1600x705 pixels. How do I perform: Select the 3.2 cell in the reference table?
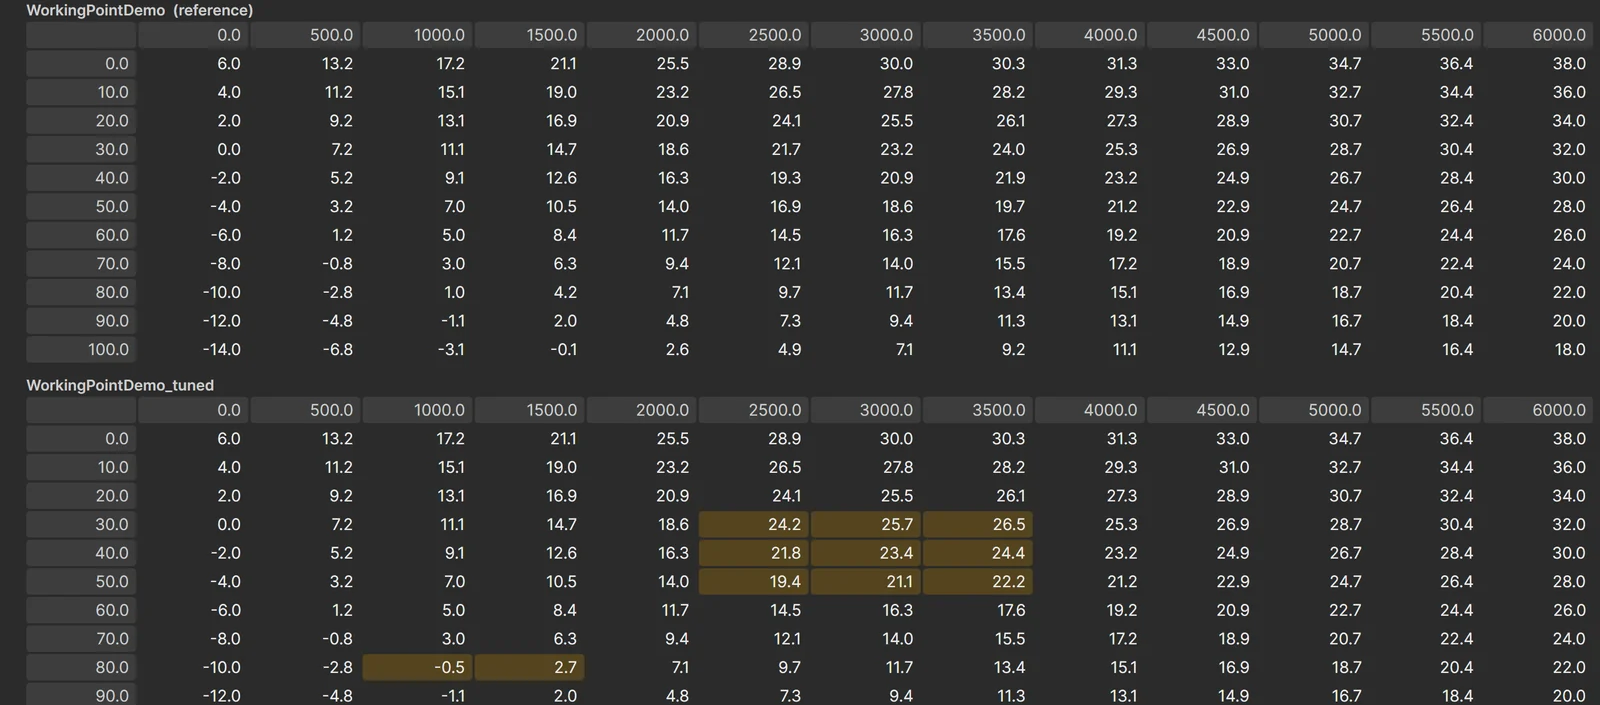[x=306, y=206]
